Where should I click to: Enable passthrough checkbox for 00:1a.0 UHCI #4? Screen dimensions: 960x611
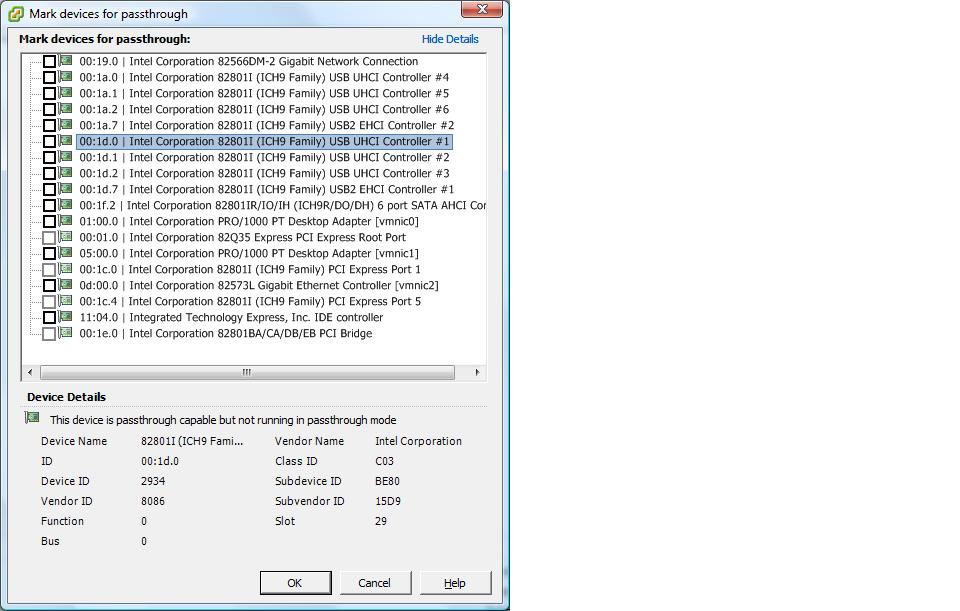pos(50,77)
